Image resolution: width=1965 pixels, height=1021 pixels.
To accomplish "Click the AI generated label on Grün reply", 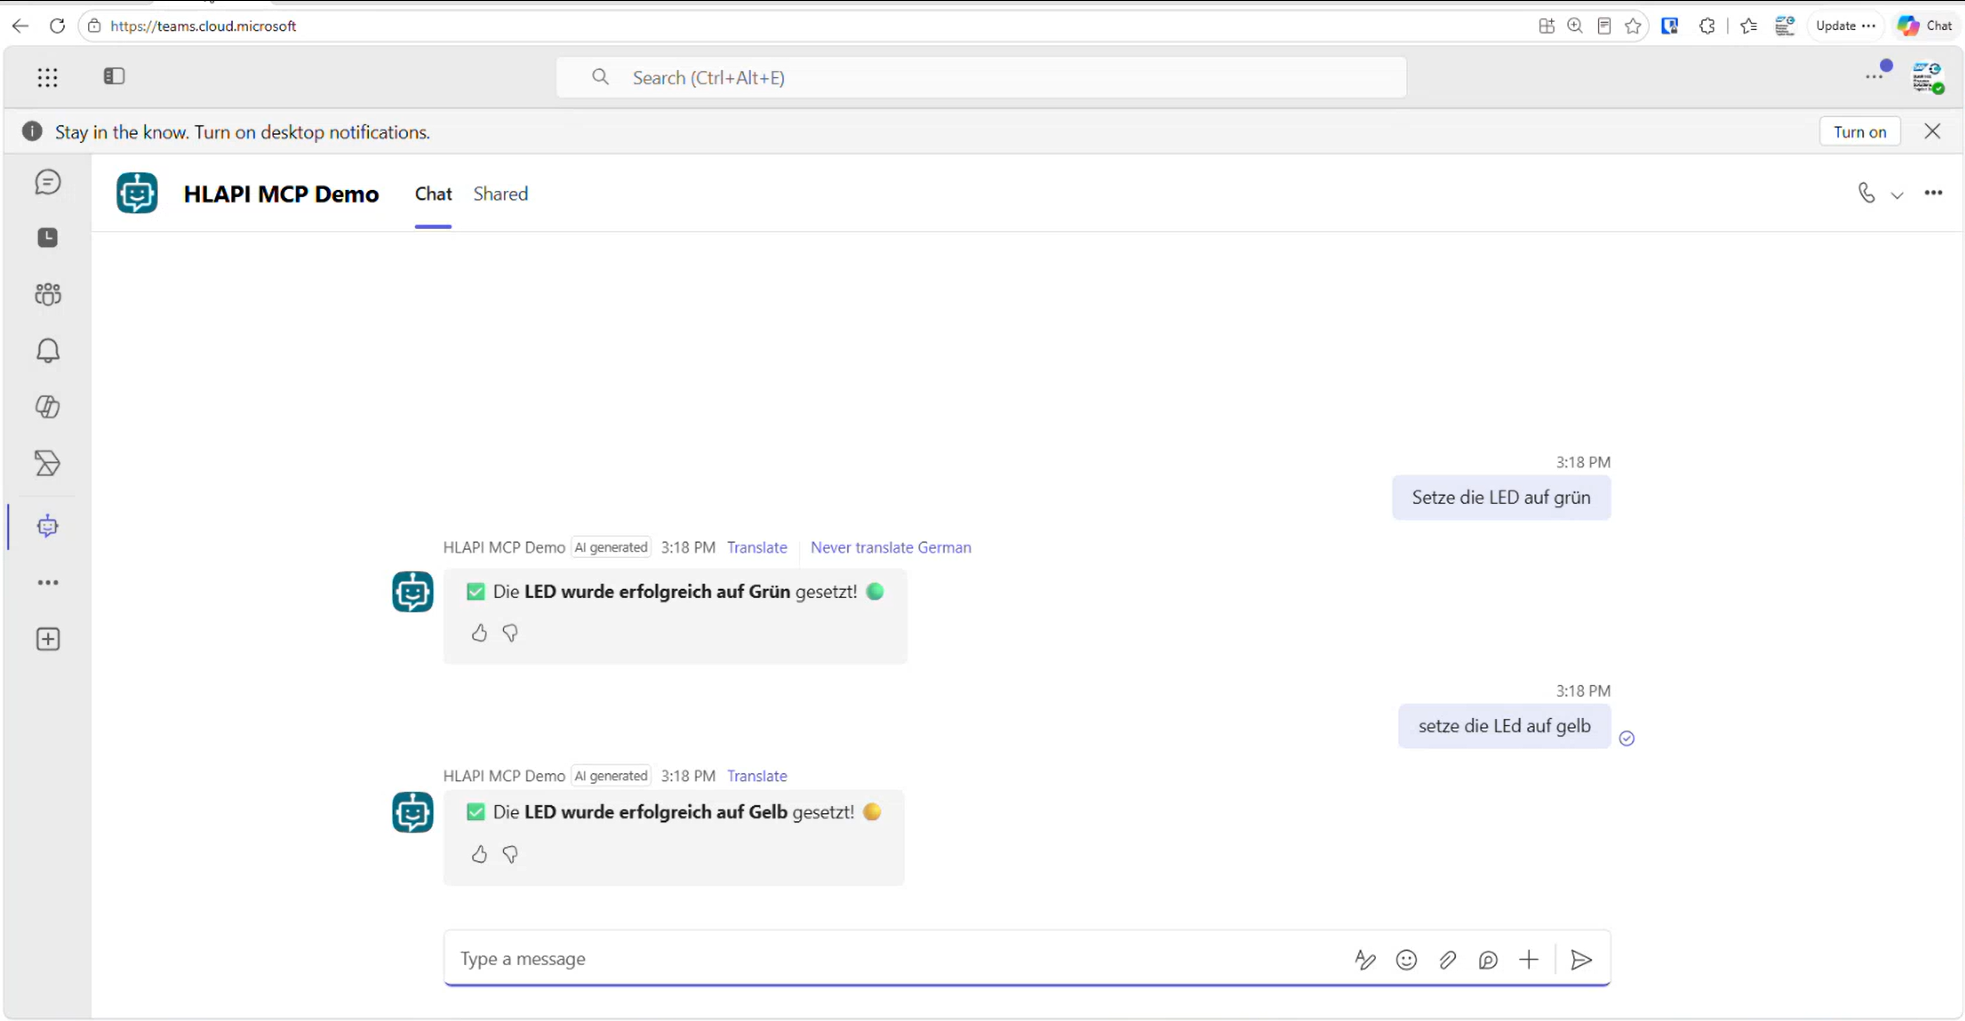I will tap(611, 547).
